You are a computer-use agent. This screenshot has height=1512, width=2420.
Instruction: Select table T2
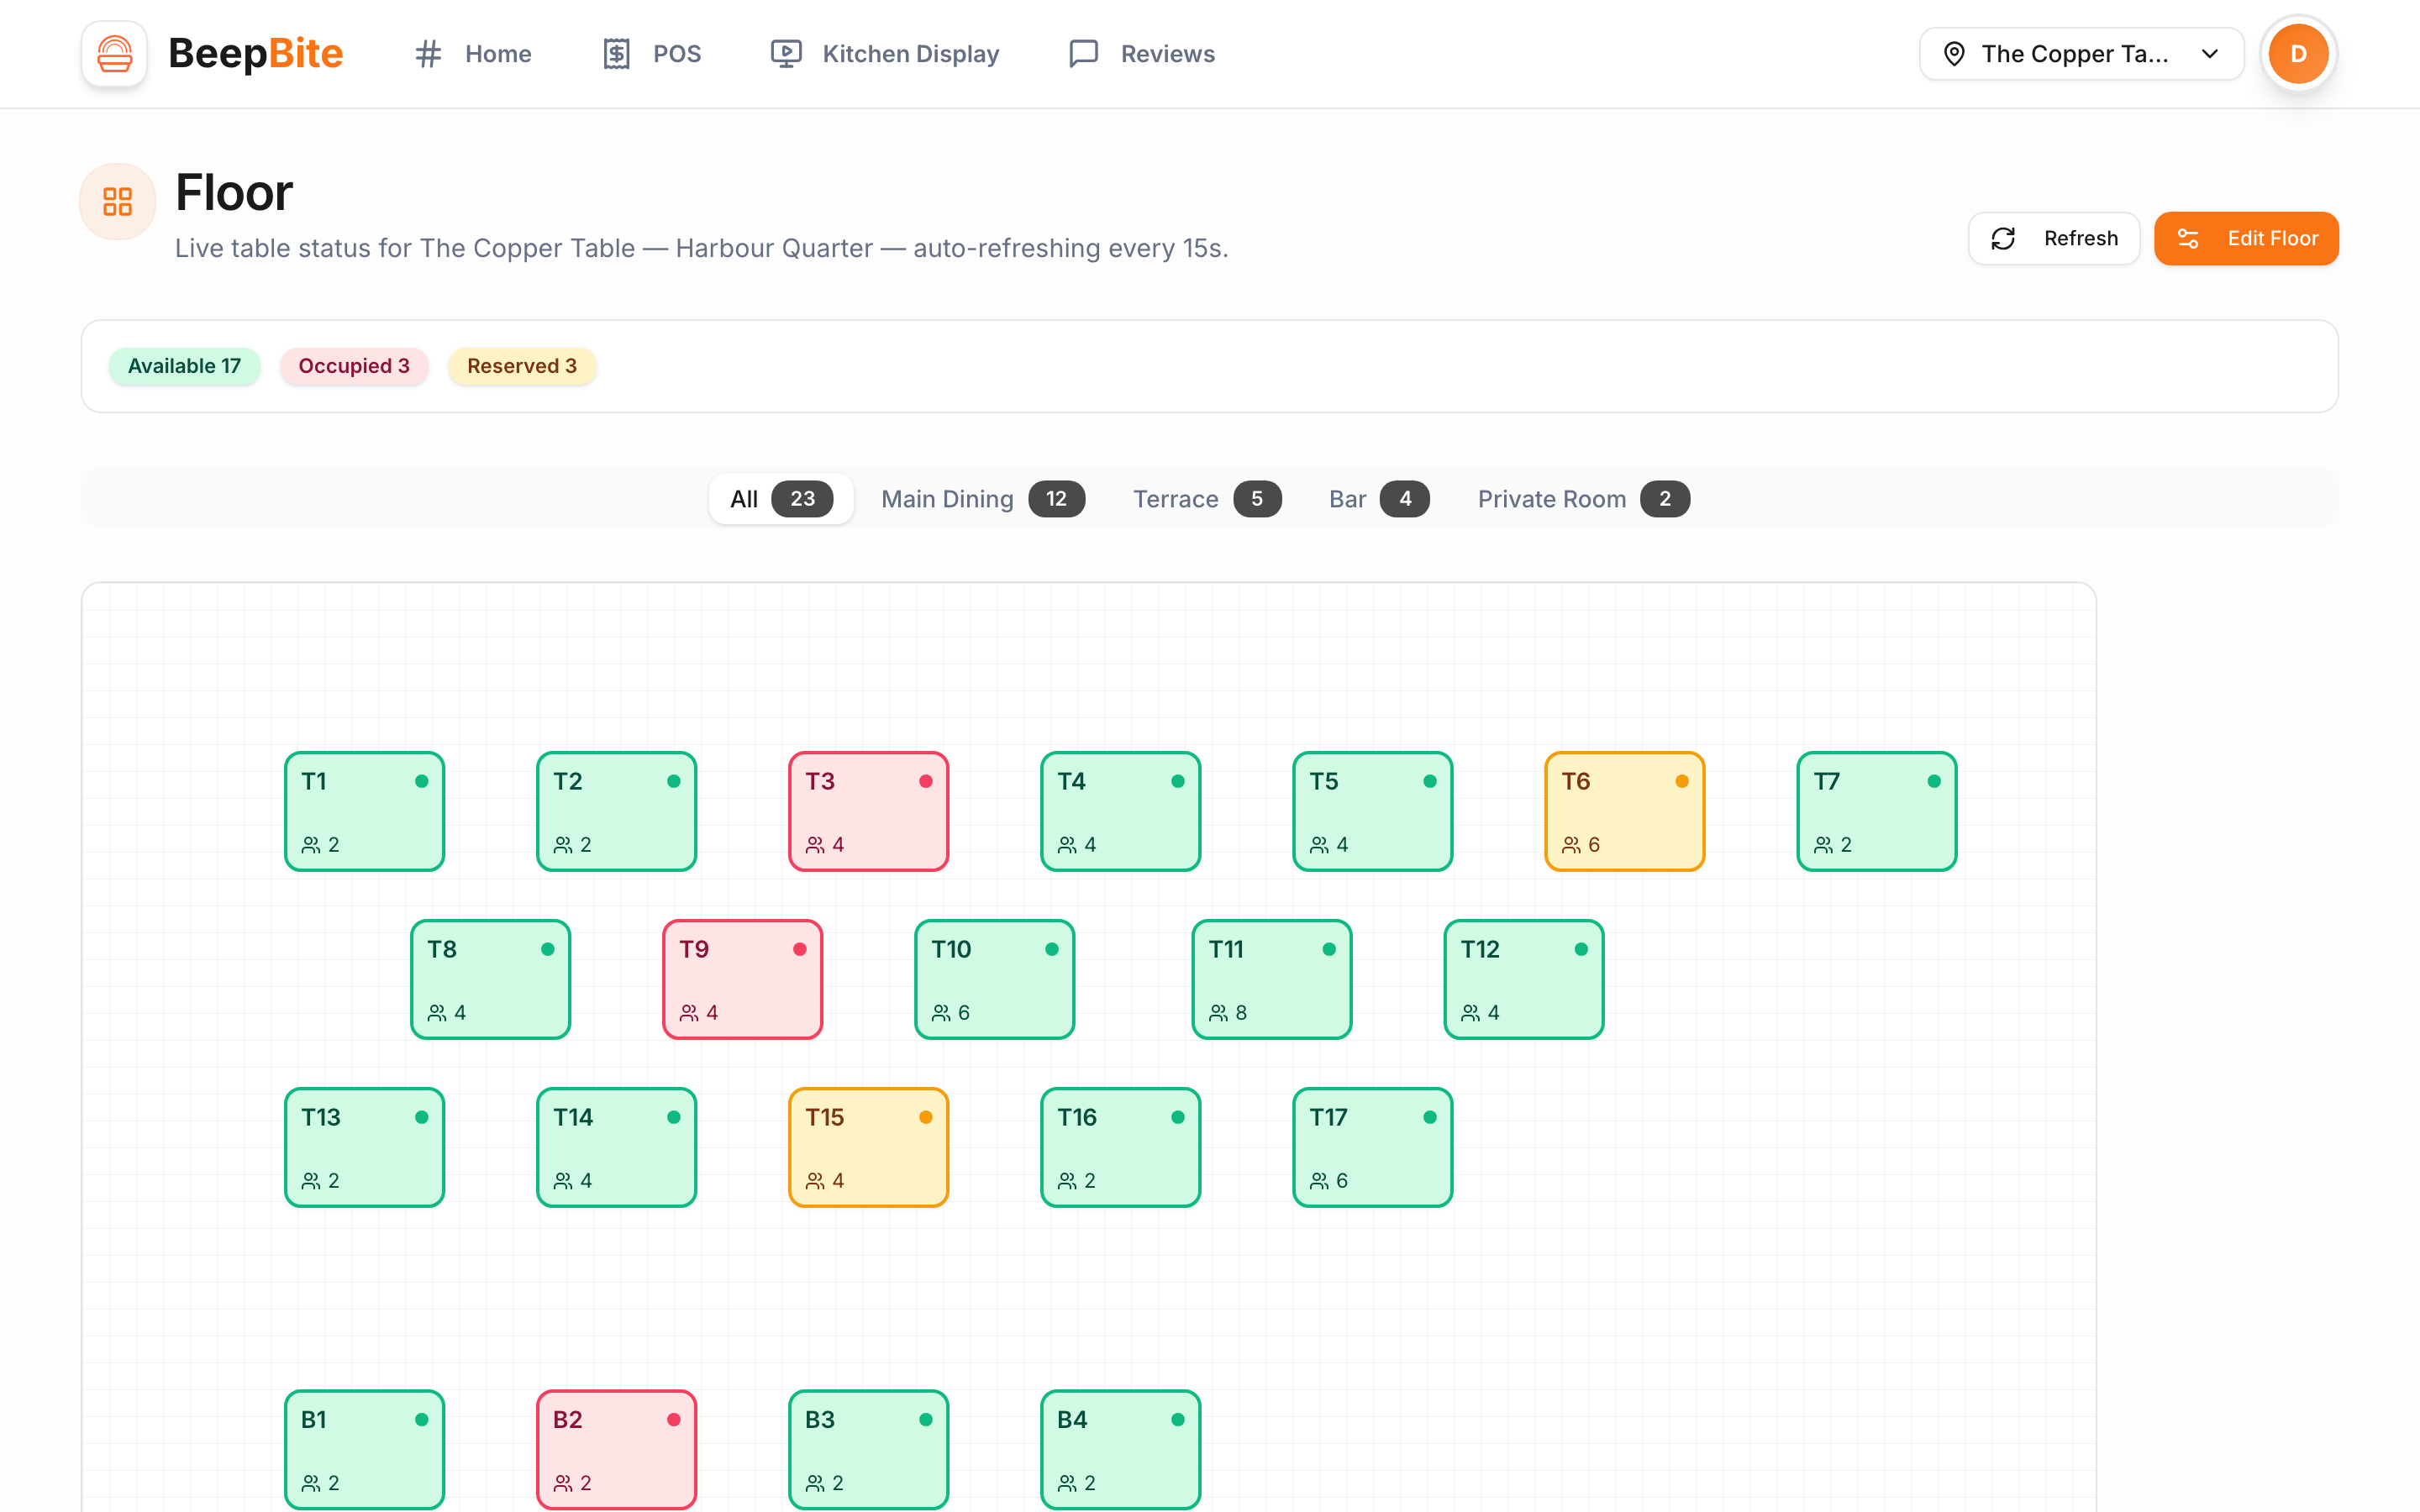pos(616,811)
